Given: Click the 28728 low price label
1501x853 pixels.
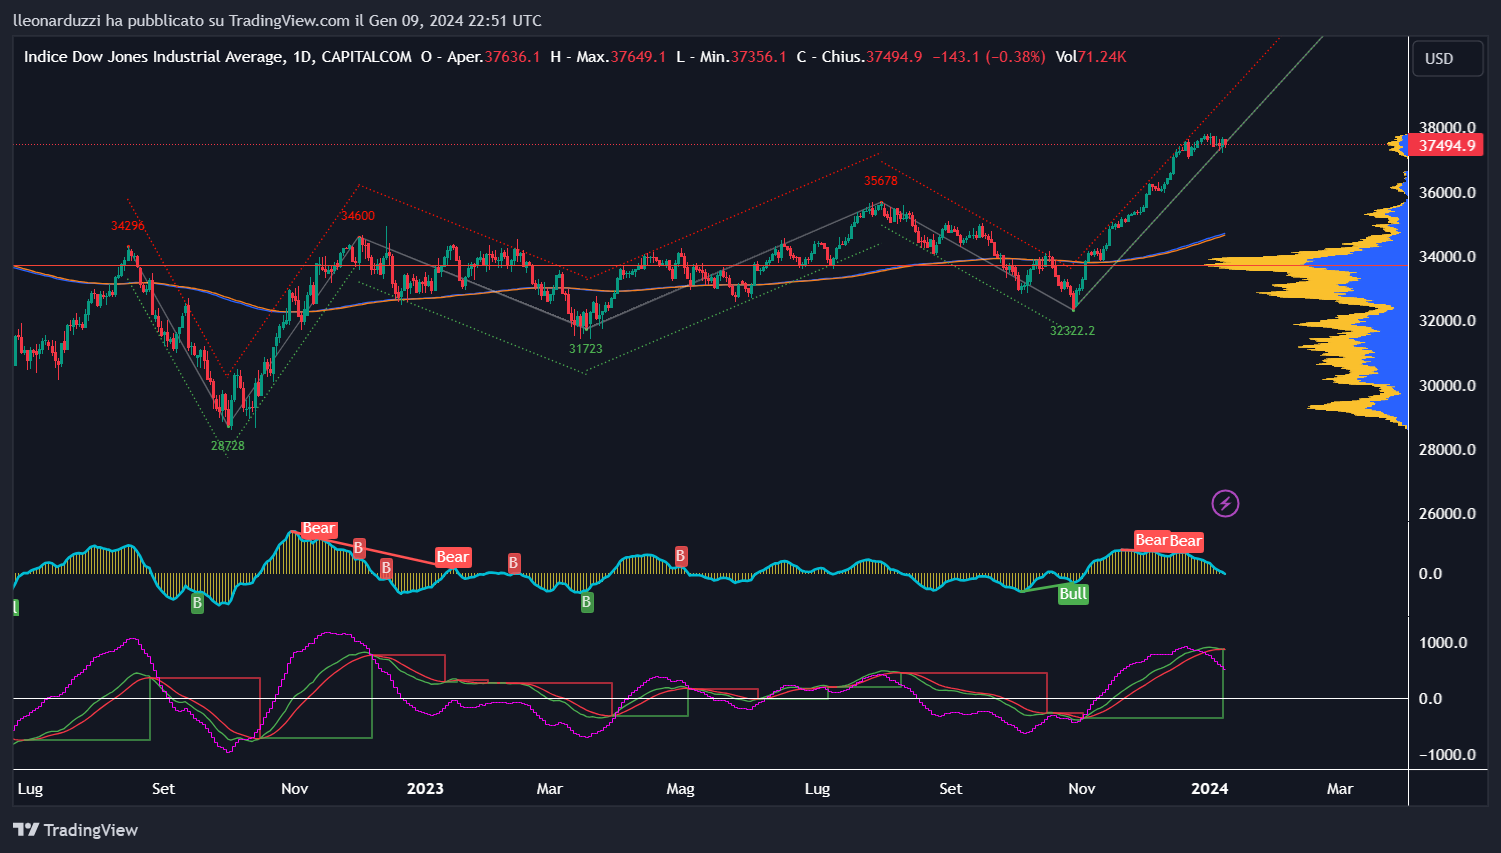Looking at the screenshot, I should pyautogui.click(x=228, y=446).
